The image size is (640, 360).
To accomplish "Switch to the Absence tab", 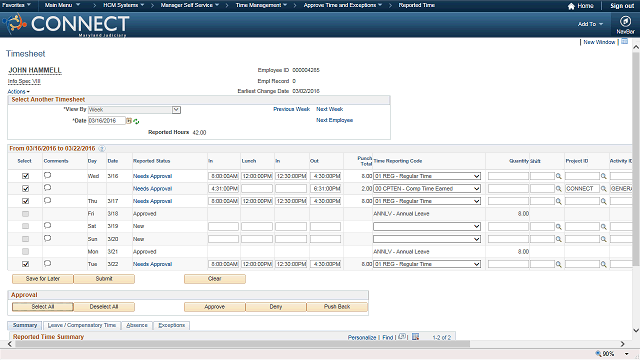I will [x=137, y=325].
